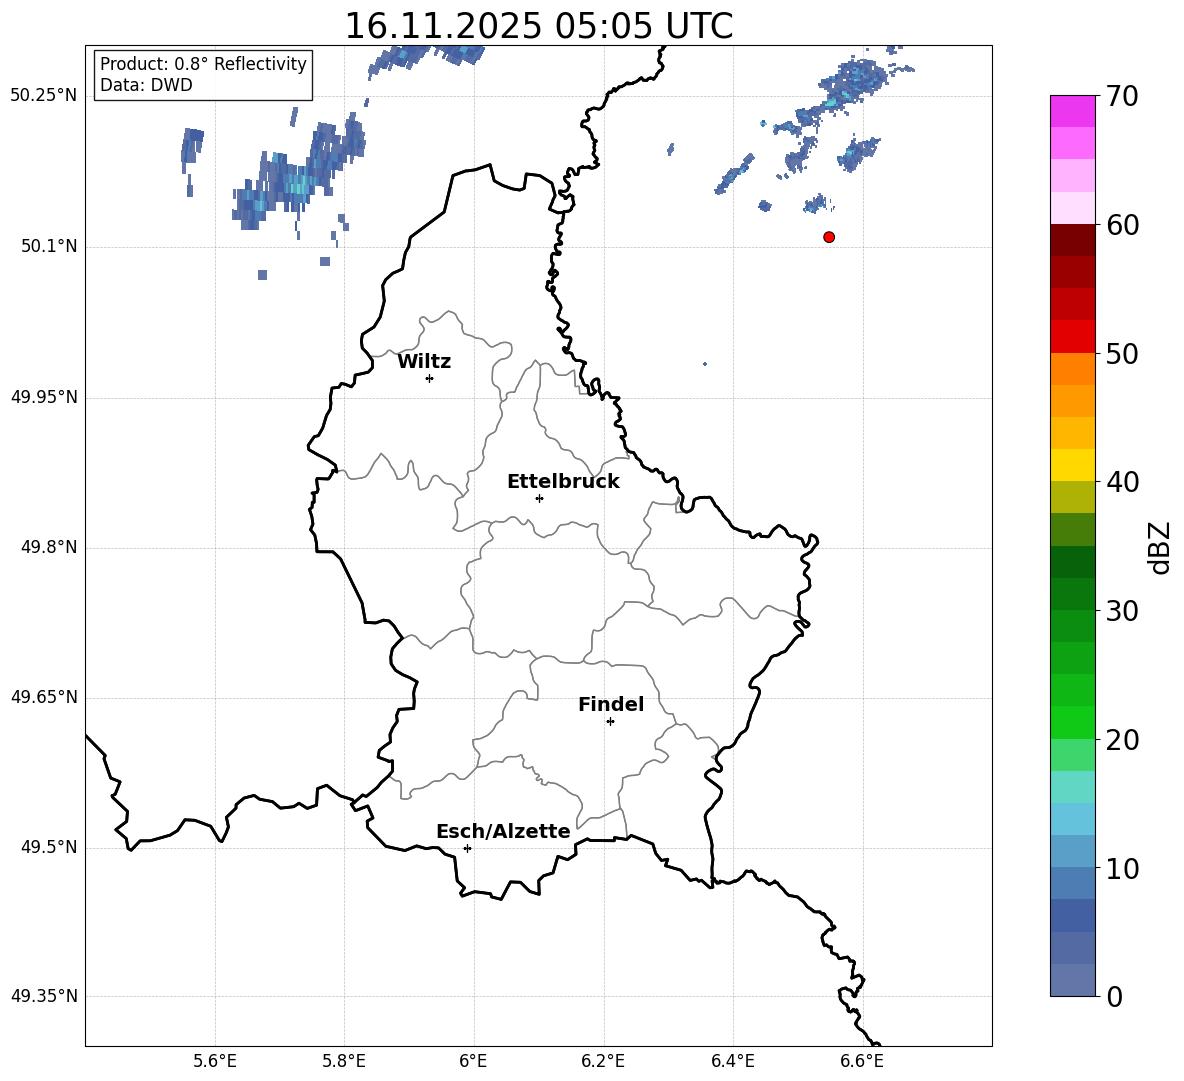Click the latitude label 49.8°N
Image resolution: width=1184 pixels, height=1081 pixels.
[49, 547]
